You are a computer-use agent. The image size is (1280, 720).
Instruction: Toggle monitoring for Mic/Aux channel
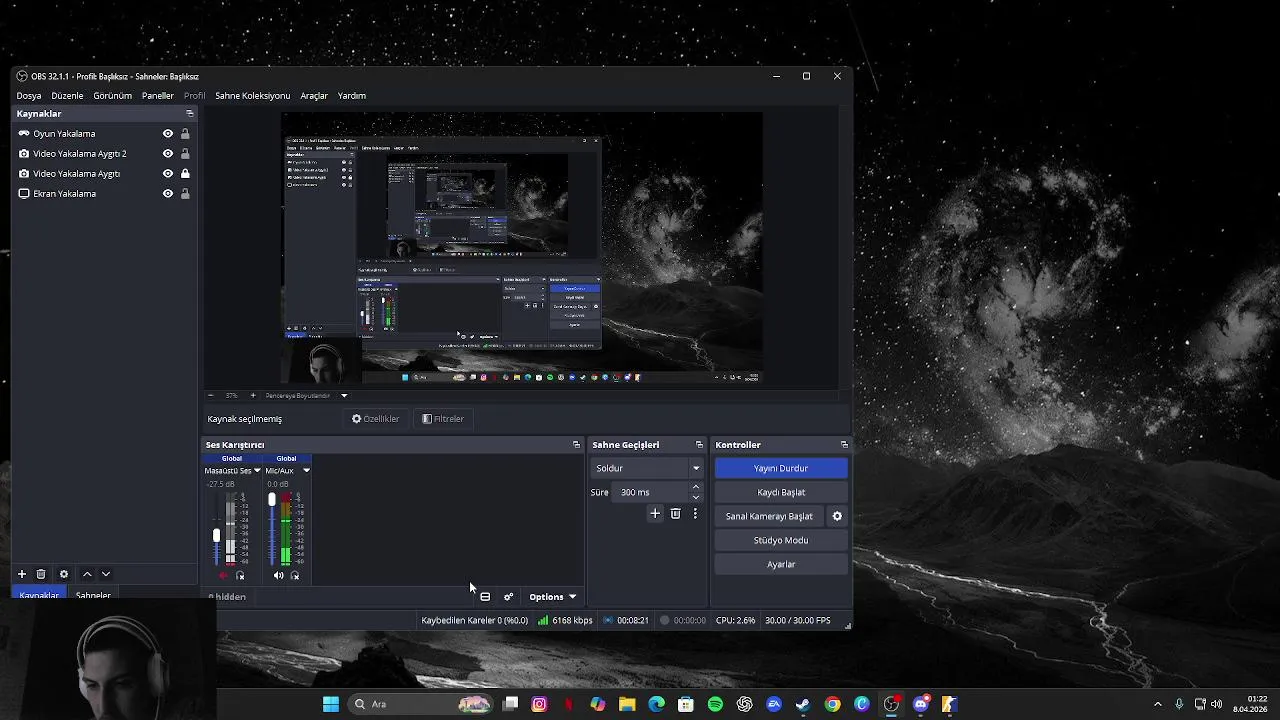click(x=295, y=576)
